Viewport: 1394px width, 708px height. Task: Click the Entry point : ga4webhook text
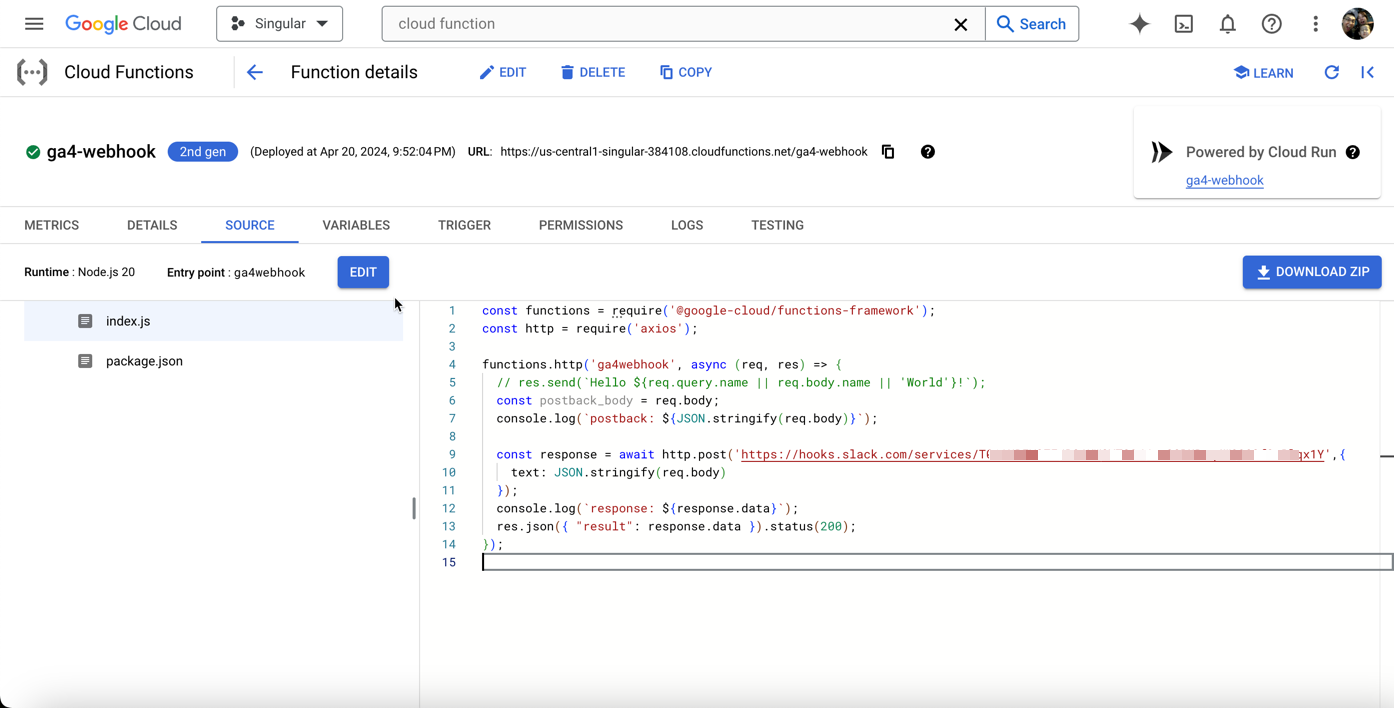(236, 272)
